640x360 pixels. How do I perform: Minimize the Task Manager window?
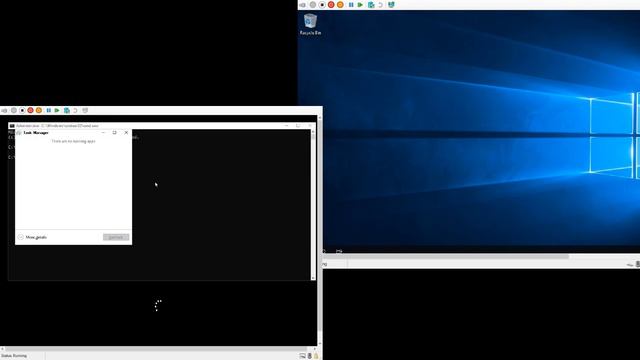click(x=103, y=133)
